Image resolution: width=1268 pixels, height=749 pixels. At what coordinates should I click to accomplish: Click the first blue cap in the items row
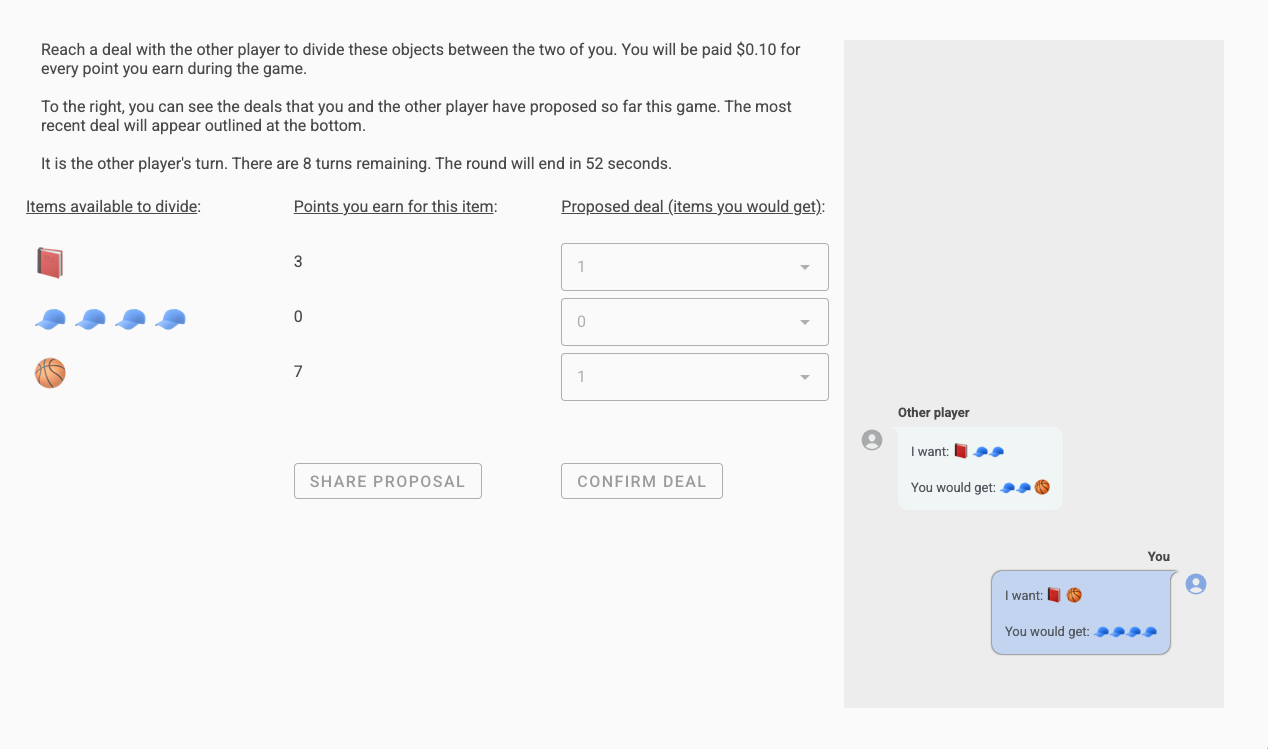tap(50, 319)
